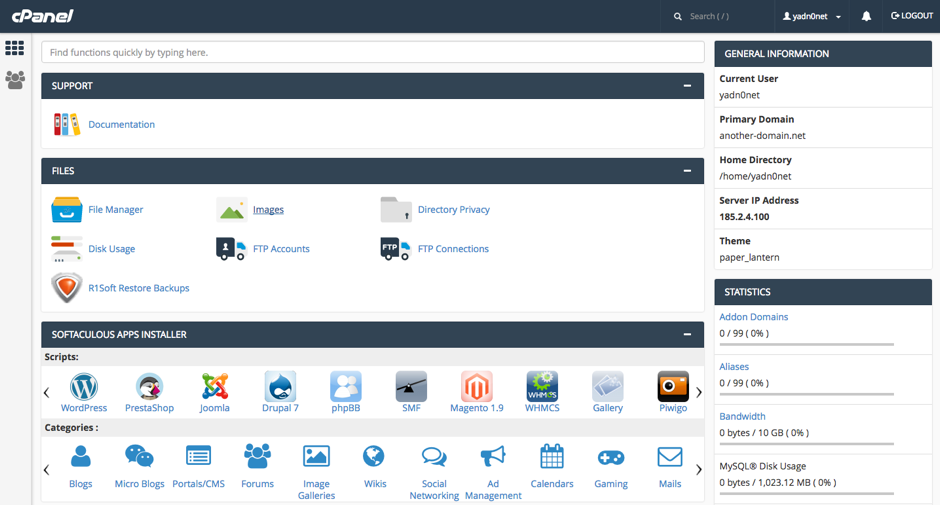
Task: Collapse the Support section
Action: click(687, 86)
